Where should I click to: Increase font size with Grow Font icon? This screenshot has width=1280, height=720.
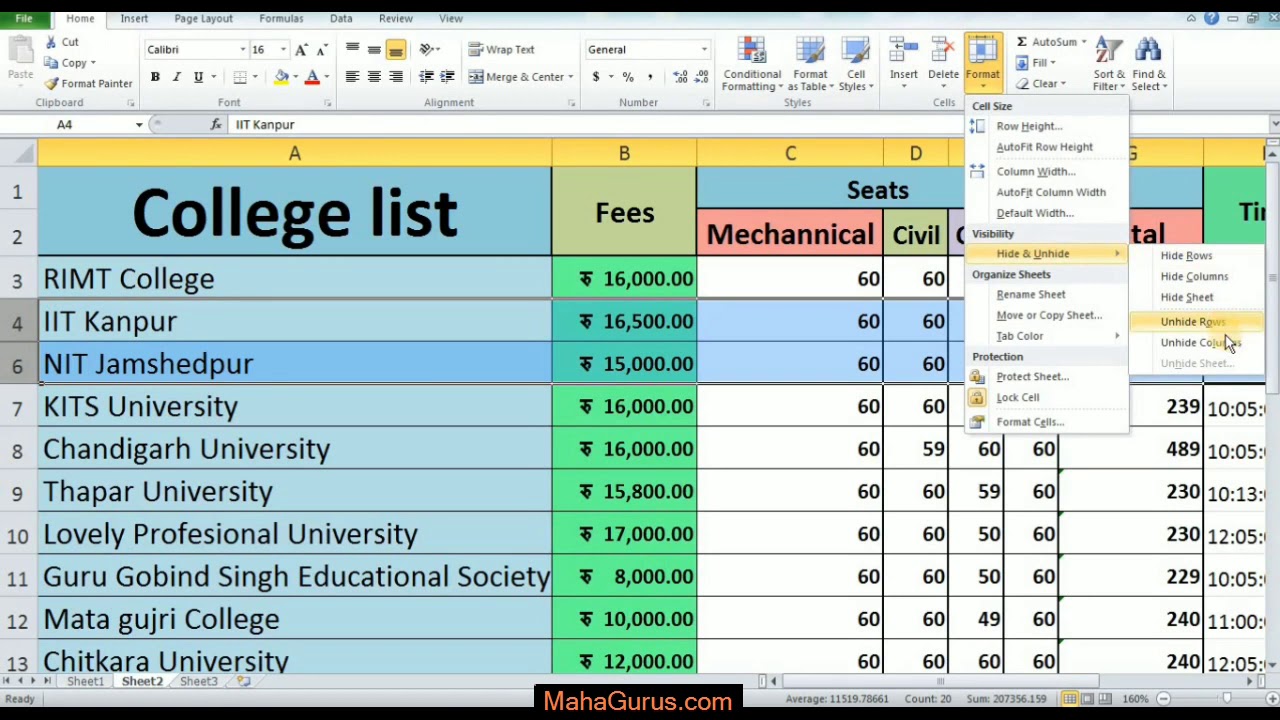(x=301, y=50)
